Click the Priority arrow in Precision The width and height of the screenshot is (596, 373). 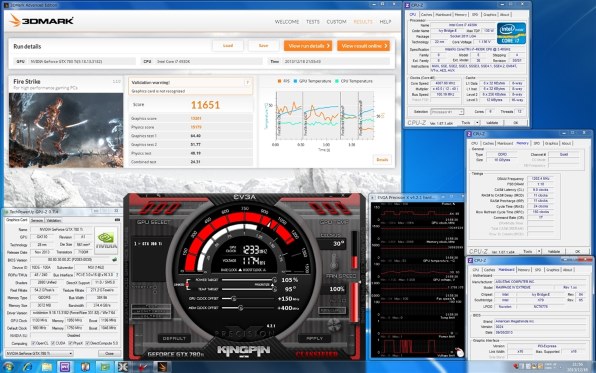pyautogui.click(x=272, y=284)
